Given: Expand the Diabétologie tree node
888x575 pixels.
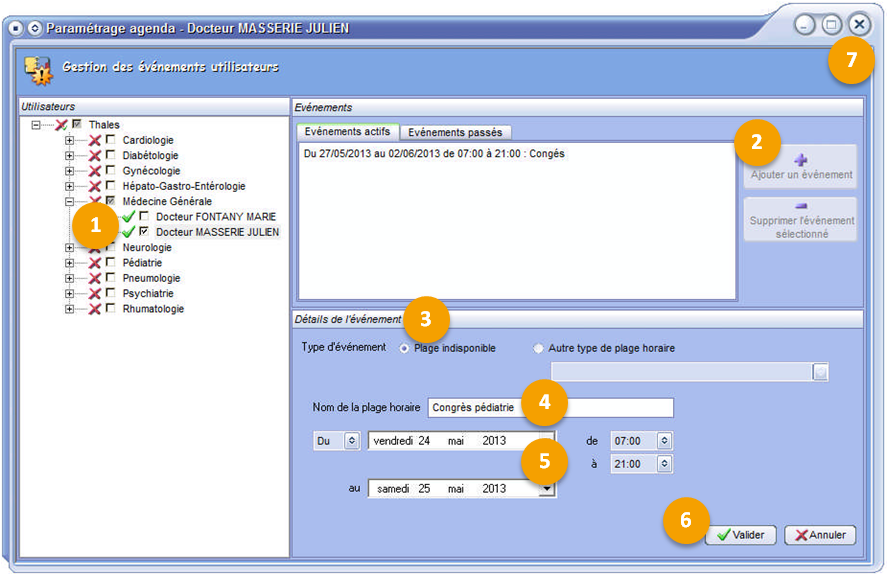Looking at the screenshot, I should (69, 156).
